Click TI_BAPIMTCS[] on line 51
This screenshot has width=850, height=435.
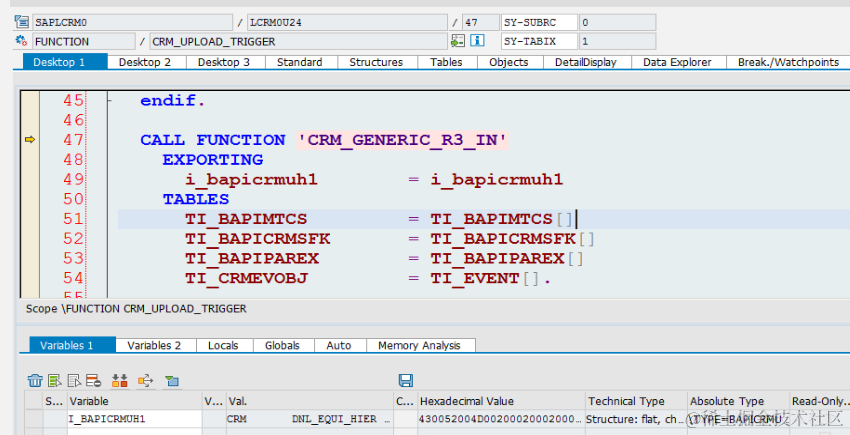(x=501, y=219)
